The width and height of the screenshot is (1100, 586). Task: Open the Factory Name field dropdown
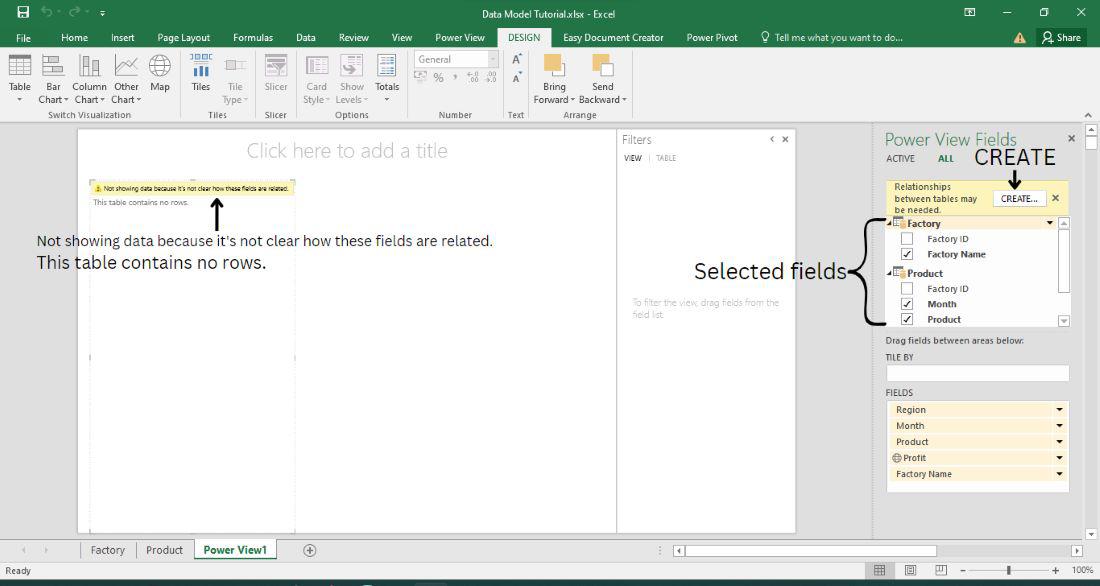(x=1059, y=474)
